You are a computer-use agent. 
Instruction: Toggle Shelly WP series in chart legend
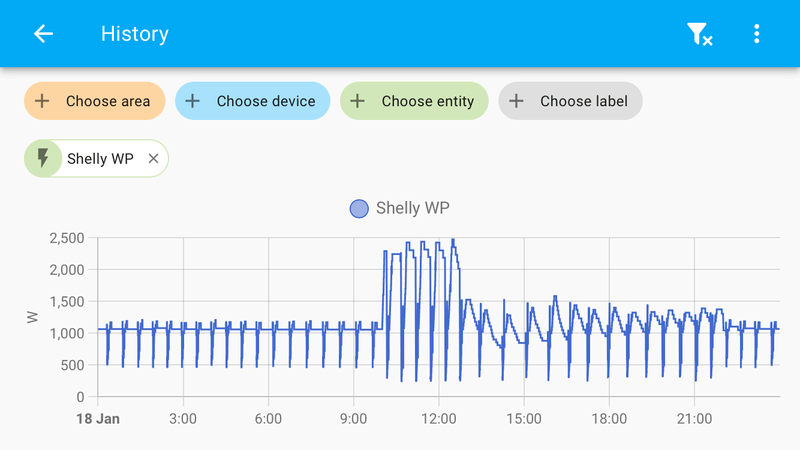[x=411, y=209]
